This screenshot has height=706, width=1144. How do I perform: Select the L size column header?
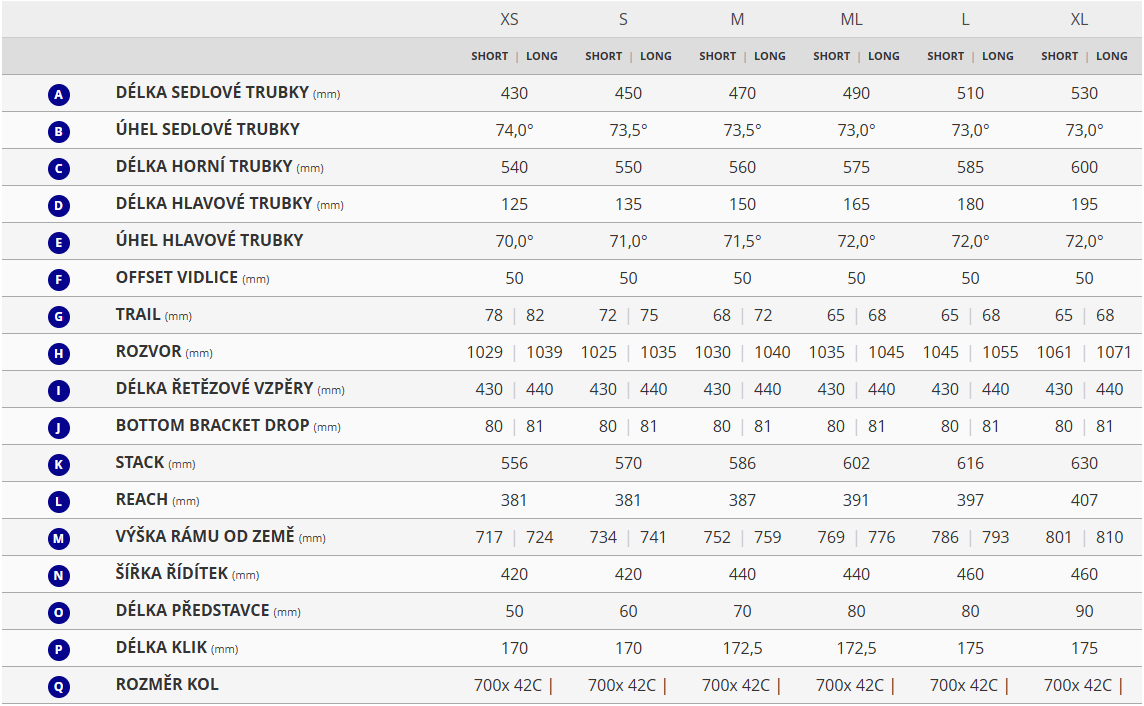pos(965,20)
